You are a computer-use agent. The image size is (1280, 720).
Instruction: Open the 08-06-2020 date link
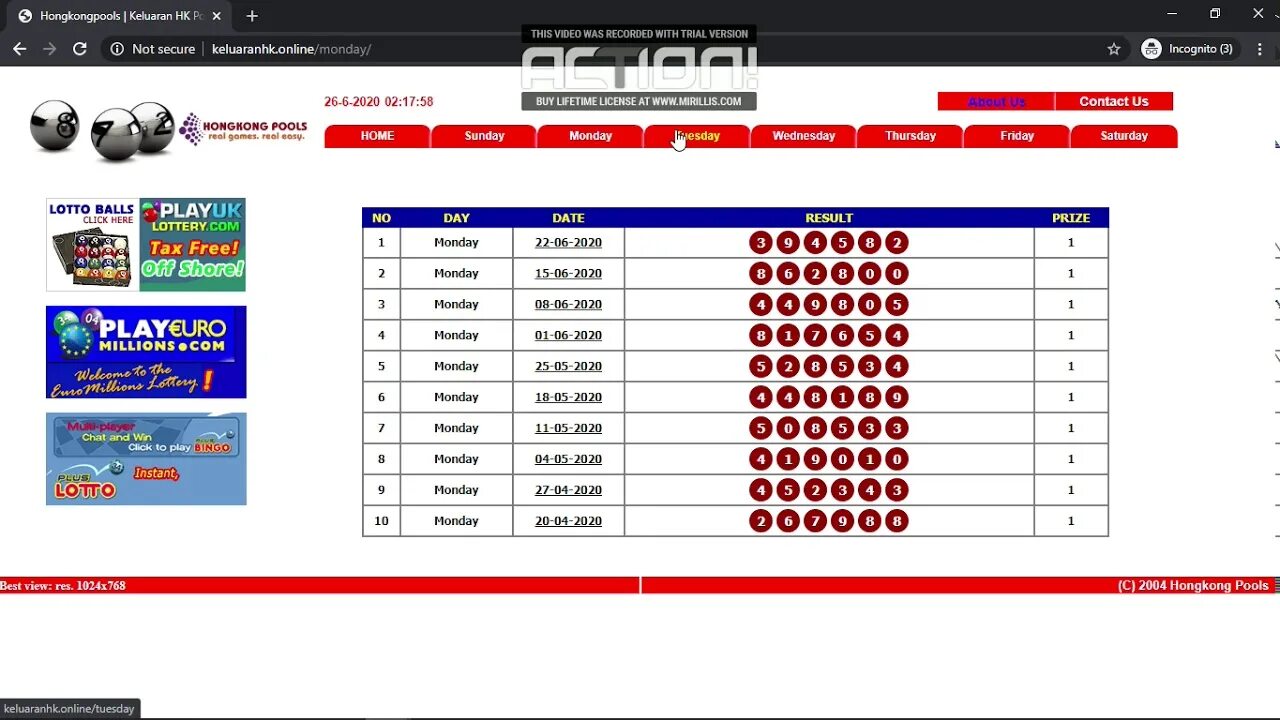(x=568, y=305)
